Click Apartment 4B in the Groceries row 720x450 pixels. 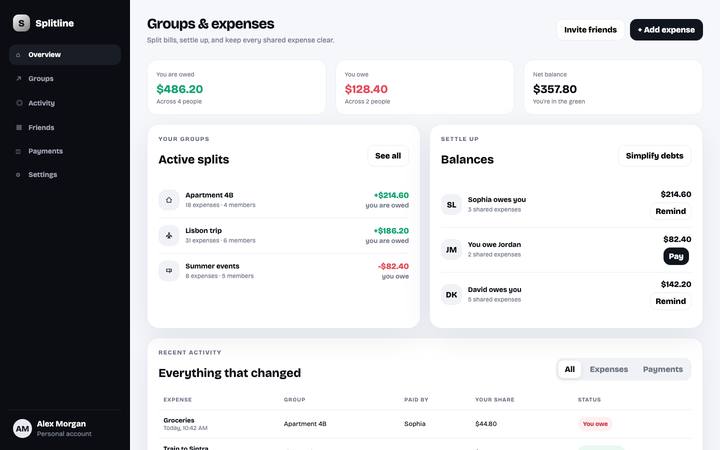point(305,424)
